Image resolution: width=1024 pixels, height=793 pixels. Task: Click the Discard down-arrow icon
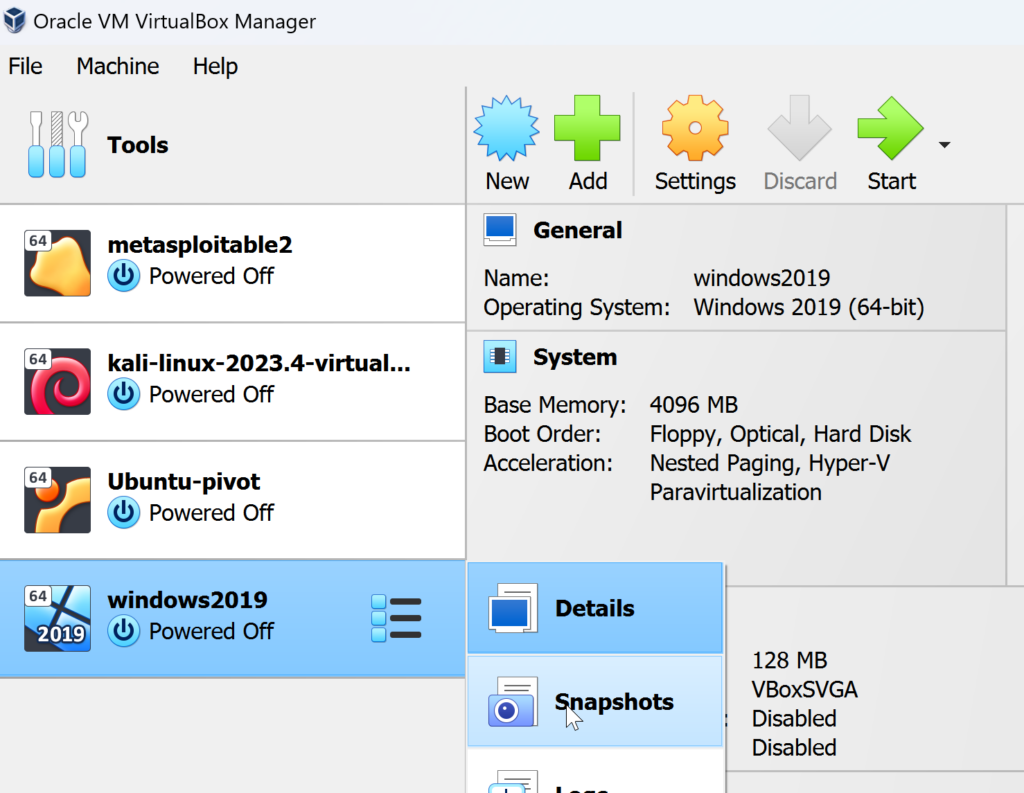tap(799, 128)
